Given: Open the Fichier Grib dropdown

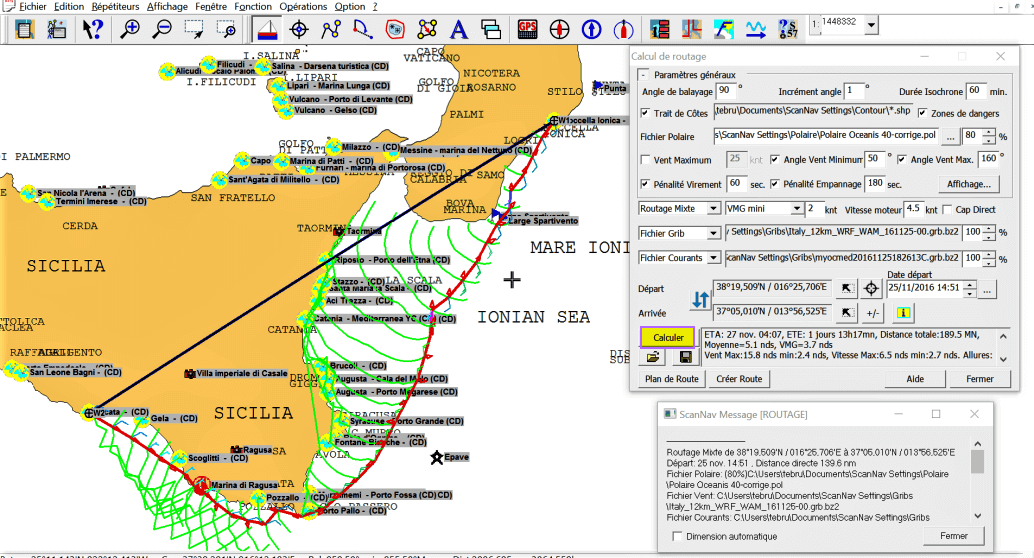Looking at the screenshot, I should point(713,233).
